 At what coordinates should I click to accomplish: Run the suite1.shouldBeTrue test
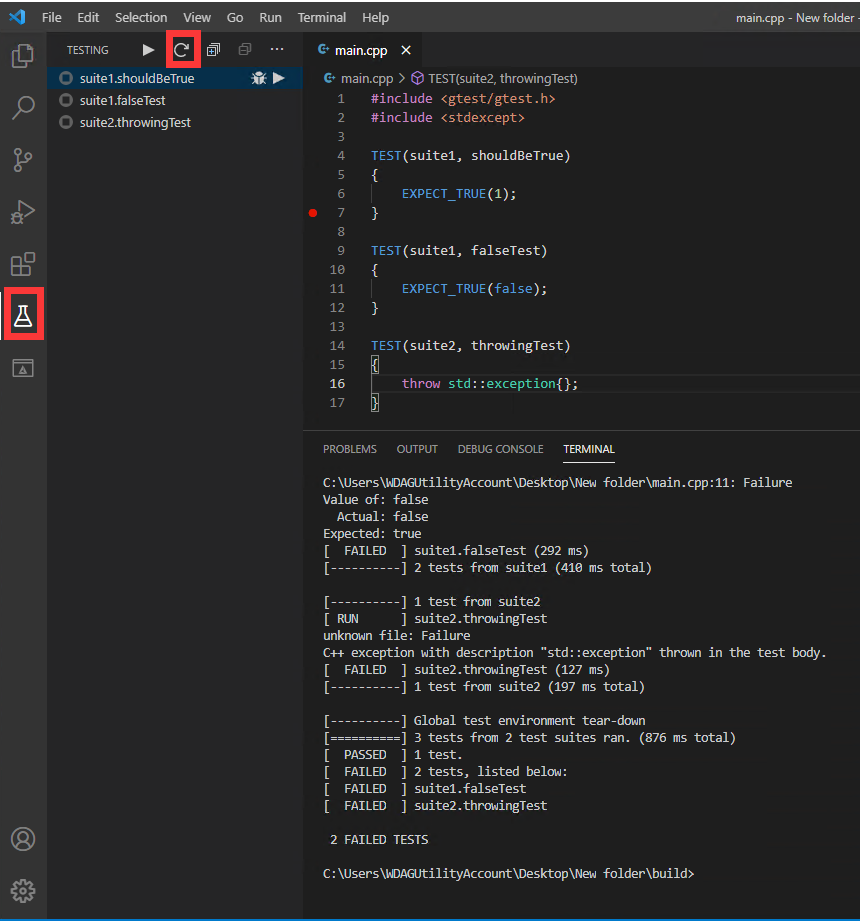point(279,78)
